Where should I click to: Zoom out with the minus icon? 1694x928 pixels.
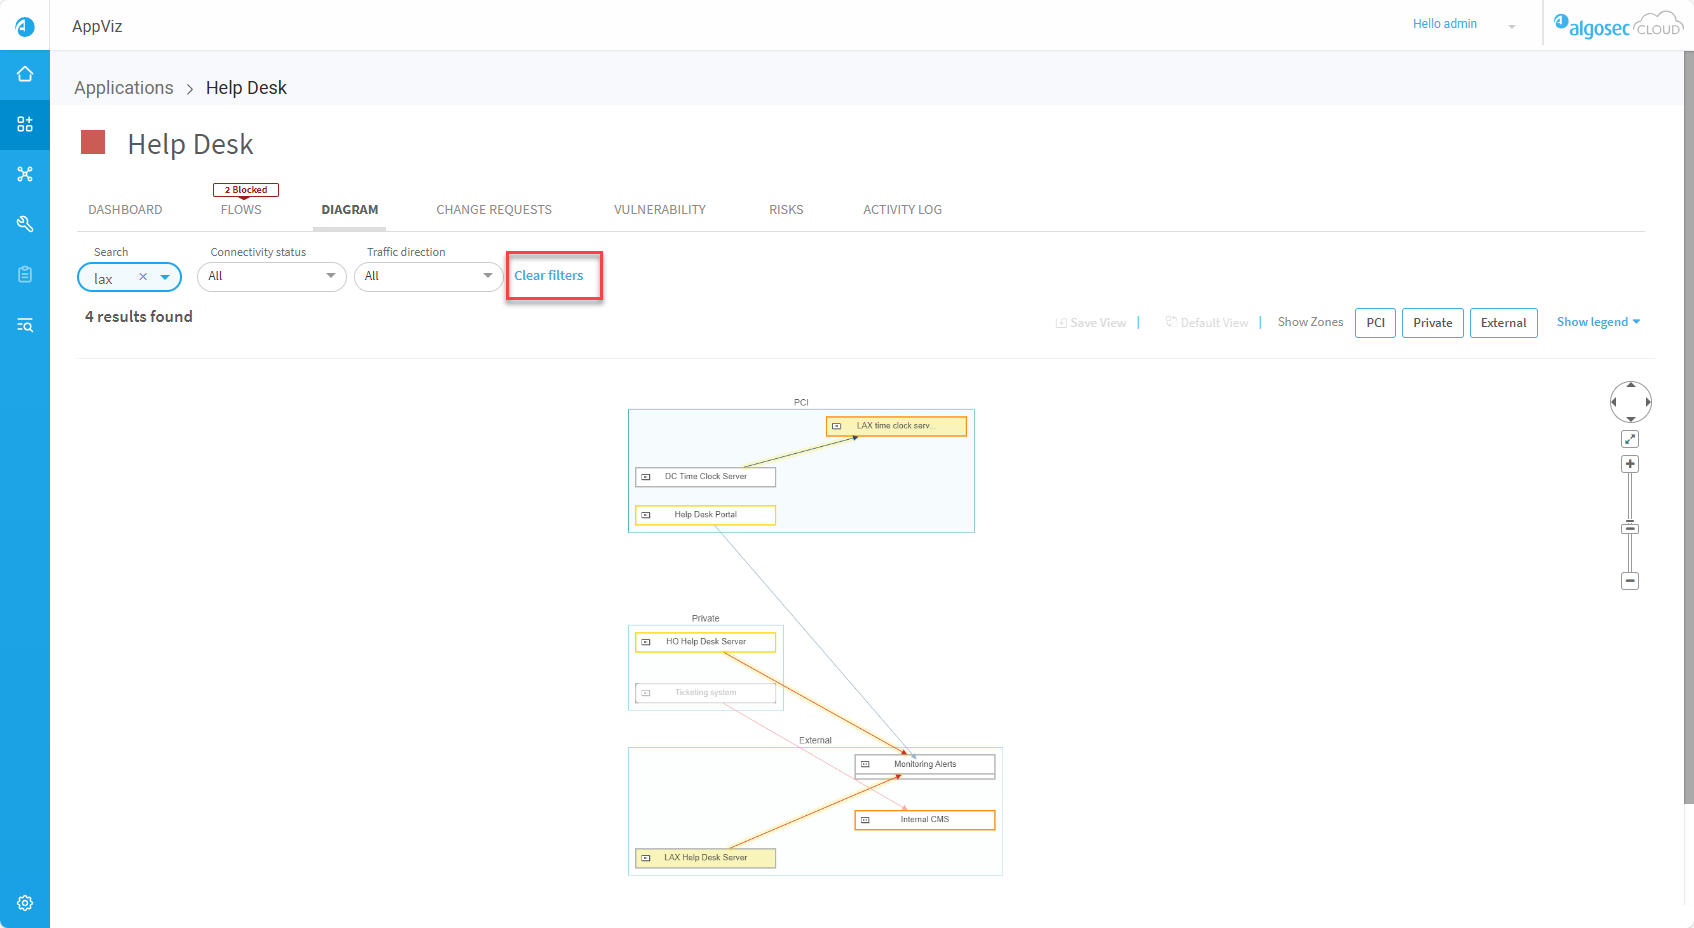point(1630,581)
